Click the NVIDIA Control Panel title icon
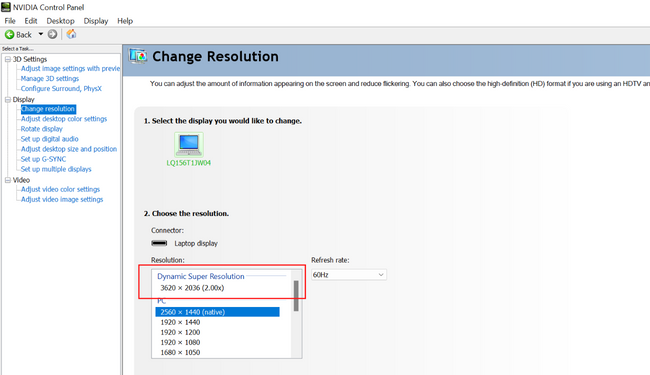Image resolution: width=650 pixels, height=375 pixels. (x=6, y=7)
